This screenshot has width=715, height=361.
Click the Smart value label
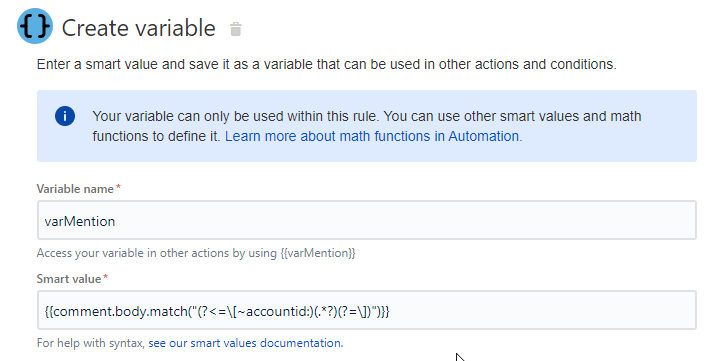pyautogui.click(x=68, y=279)
